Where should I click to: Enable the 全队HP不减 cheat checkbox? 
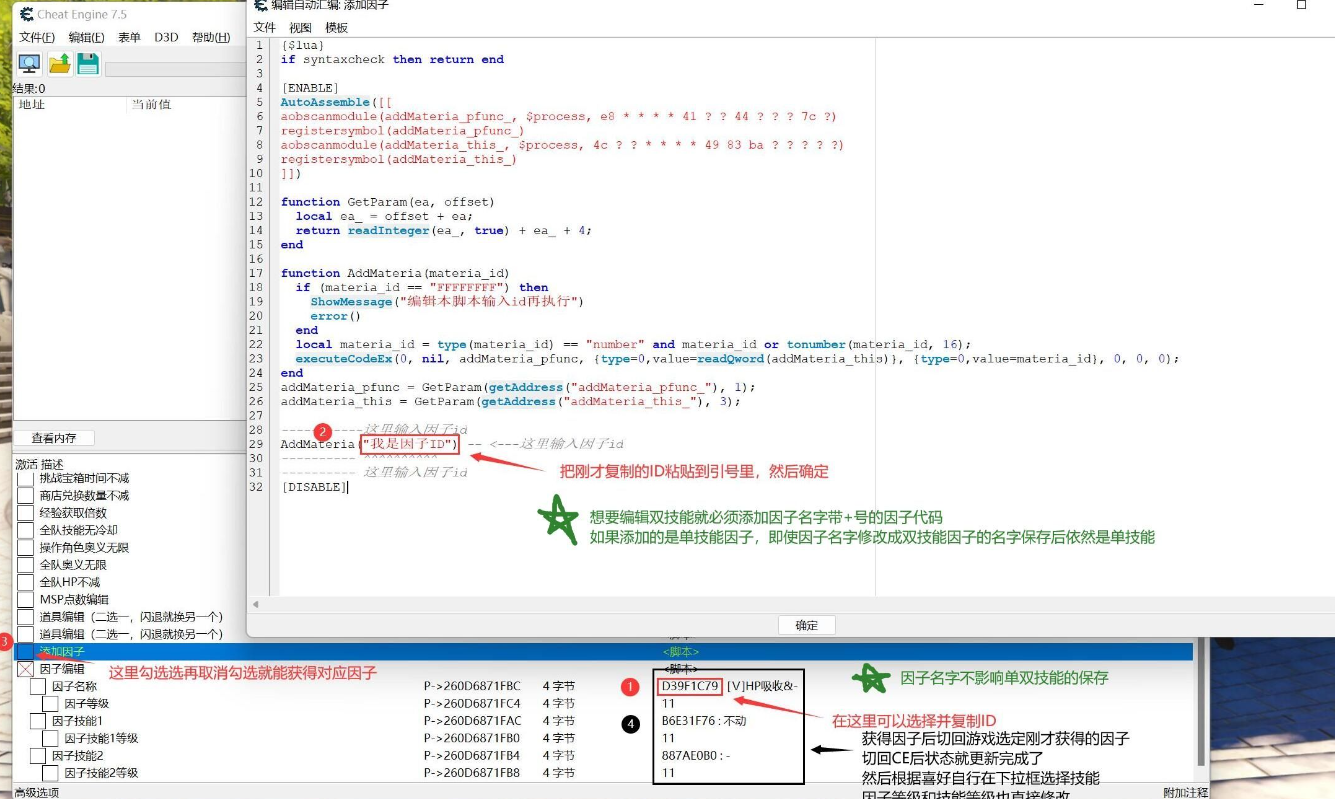pos(26,582)
